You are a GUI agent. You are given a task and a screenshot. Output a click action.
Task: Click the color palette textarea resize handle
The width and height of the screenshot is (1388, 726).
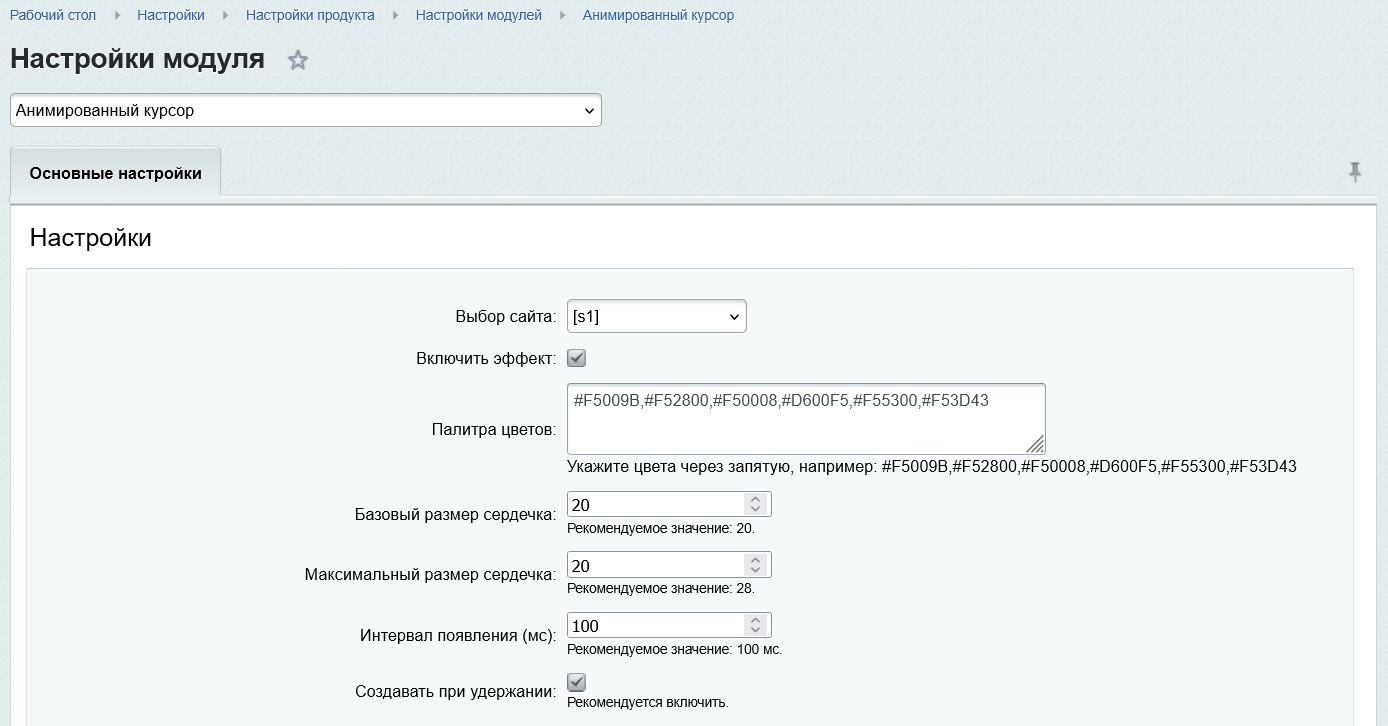(1035, 444)
